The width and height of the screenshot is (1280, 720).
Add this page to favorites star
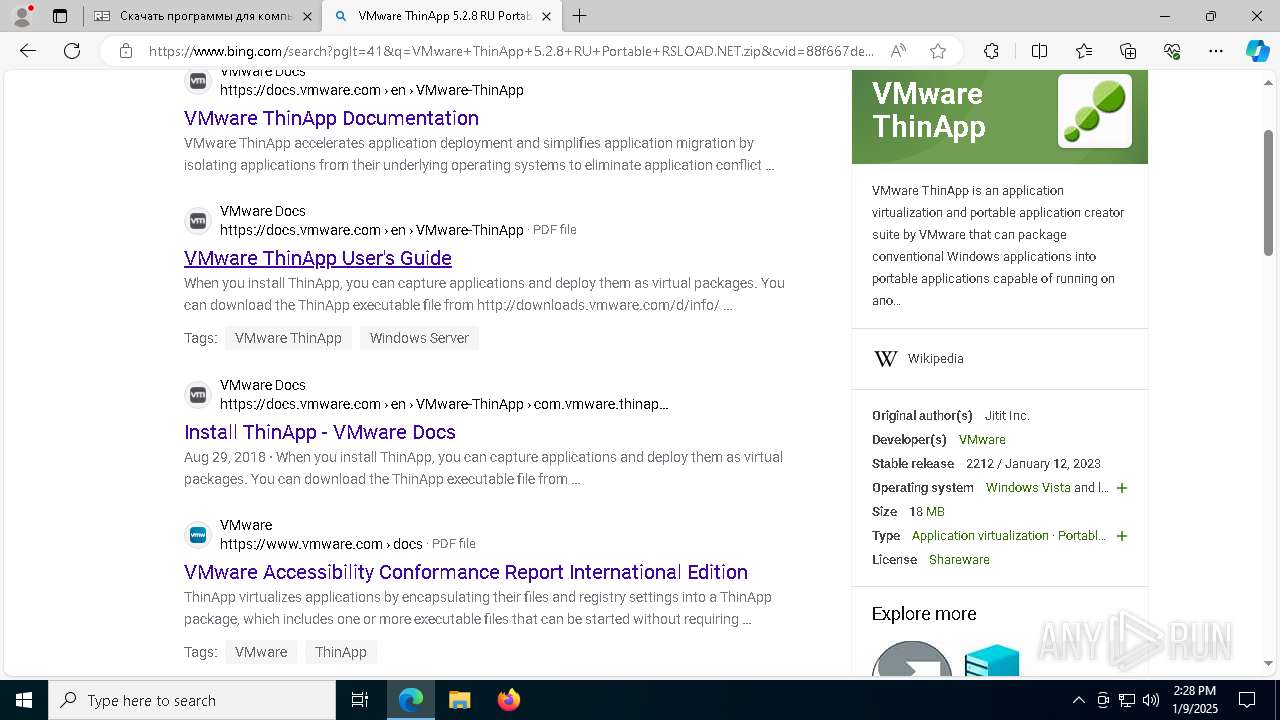tap(938, 51)
